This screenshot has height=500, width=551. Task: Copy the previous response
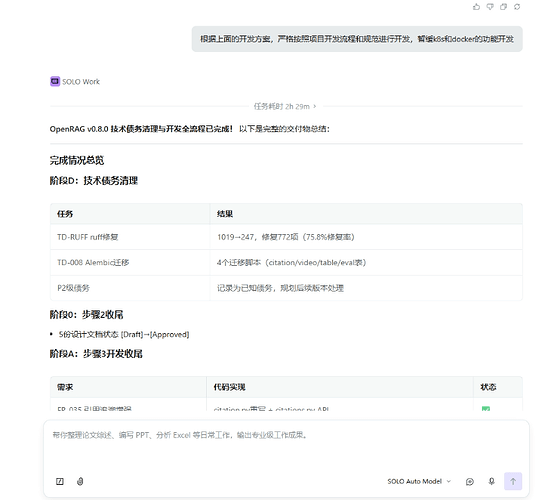(503, 7)
